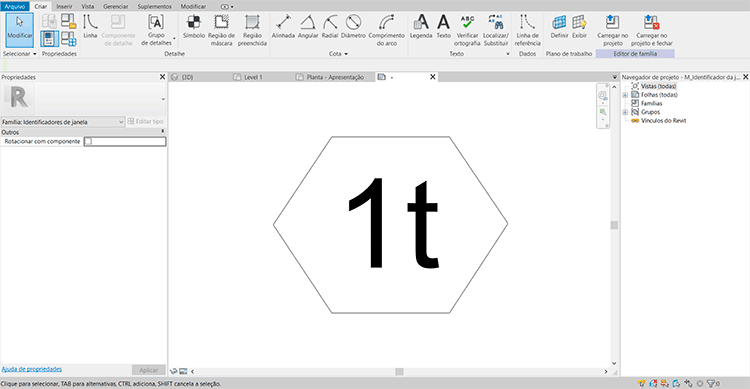Click the Editar tipo button

click(x=145, y=122)
